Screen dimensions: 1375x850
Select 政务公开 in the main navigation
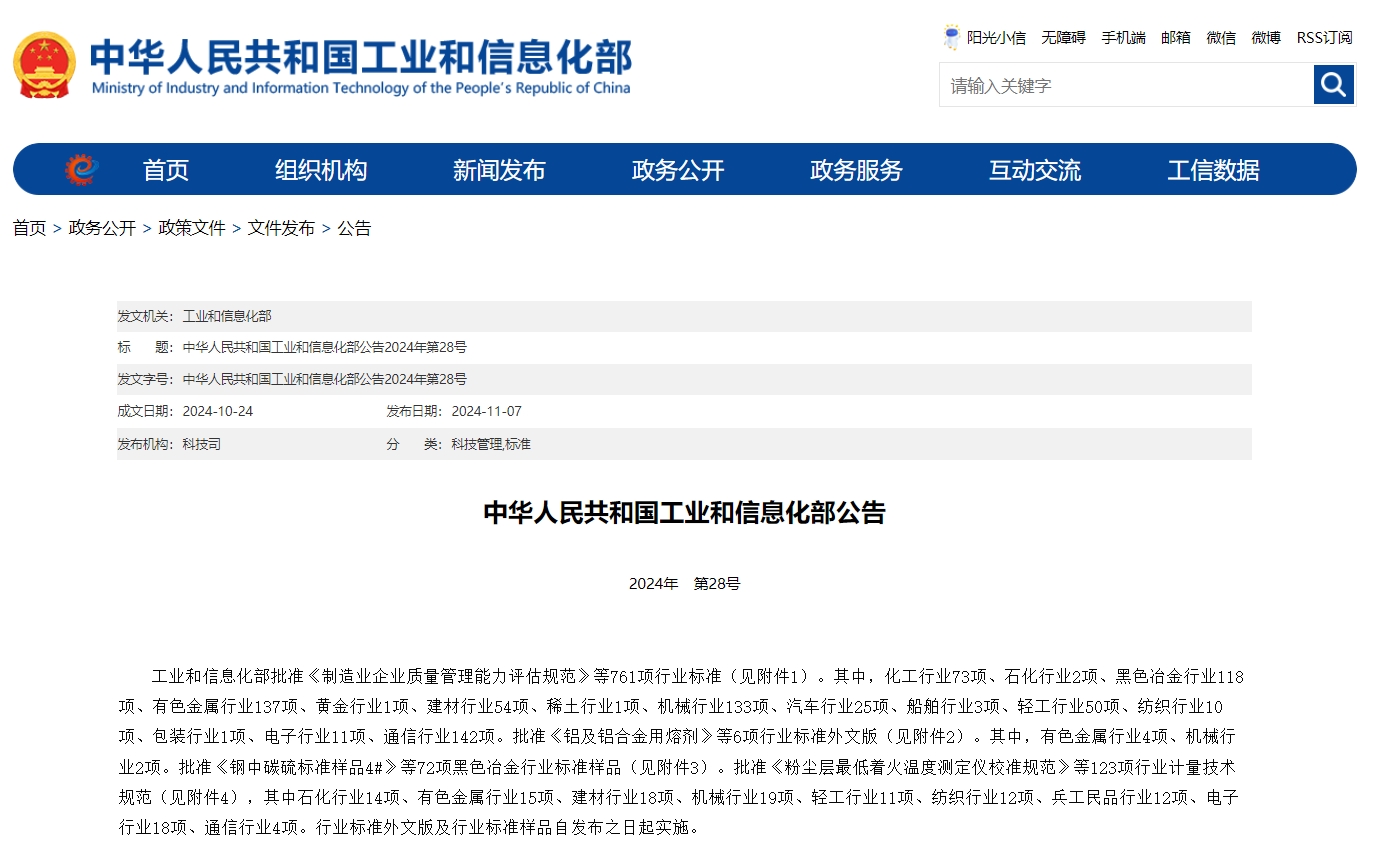pos(677,170)
